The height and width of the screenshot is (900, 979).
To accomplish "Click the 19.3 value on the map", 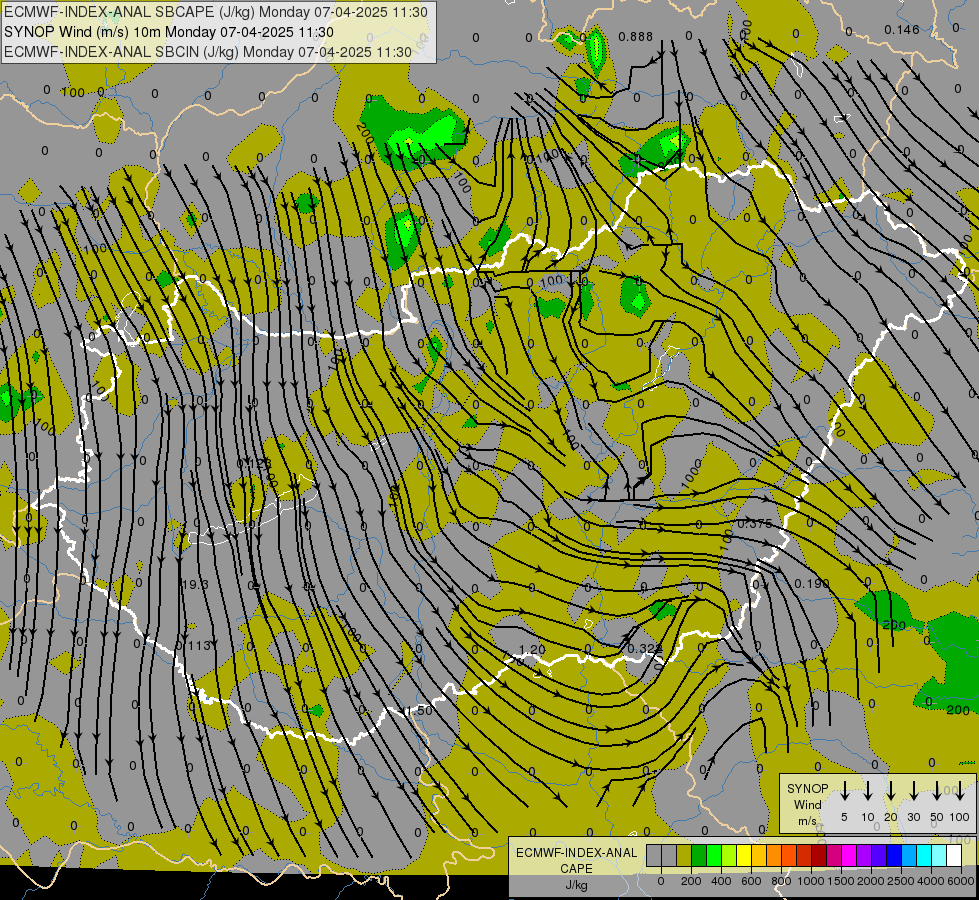I will 195,585.
